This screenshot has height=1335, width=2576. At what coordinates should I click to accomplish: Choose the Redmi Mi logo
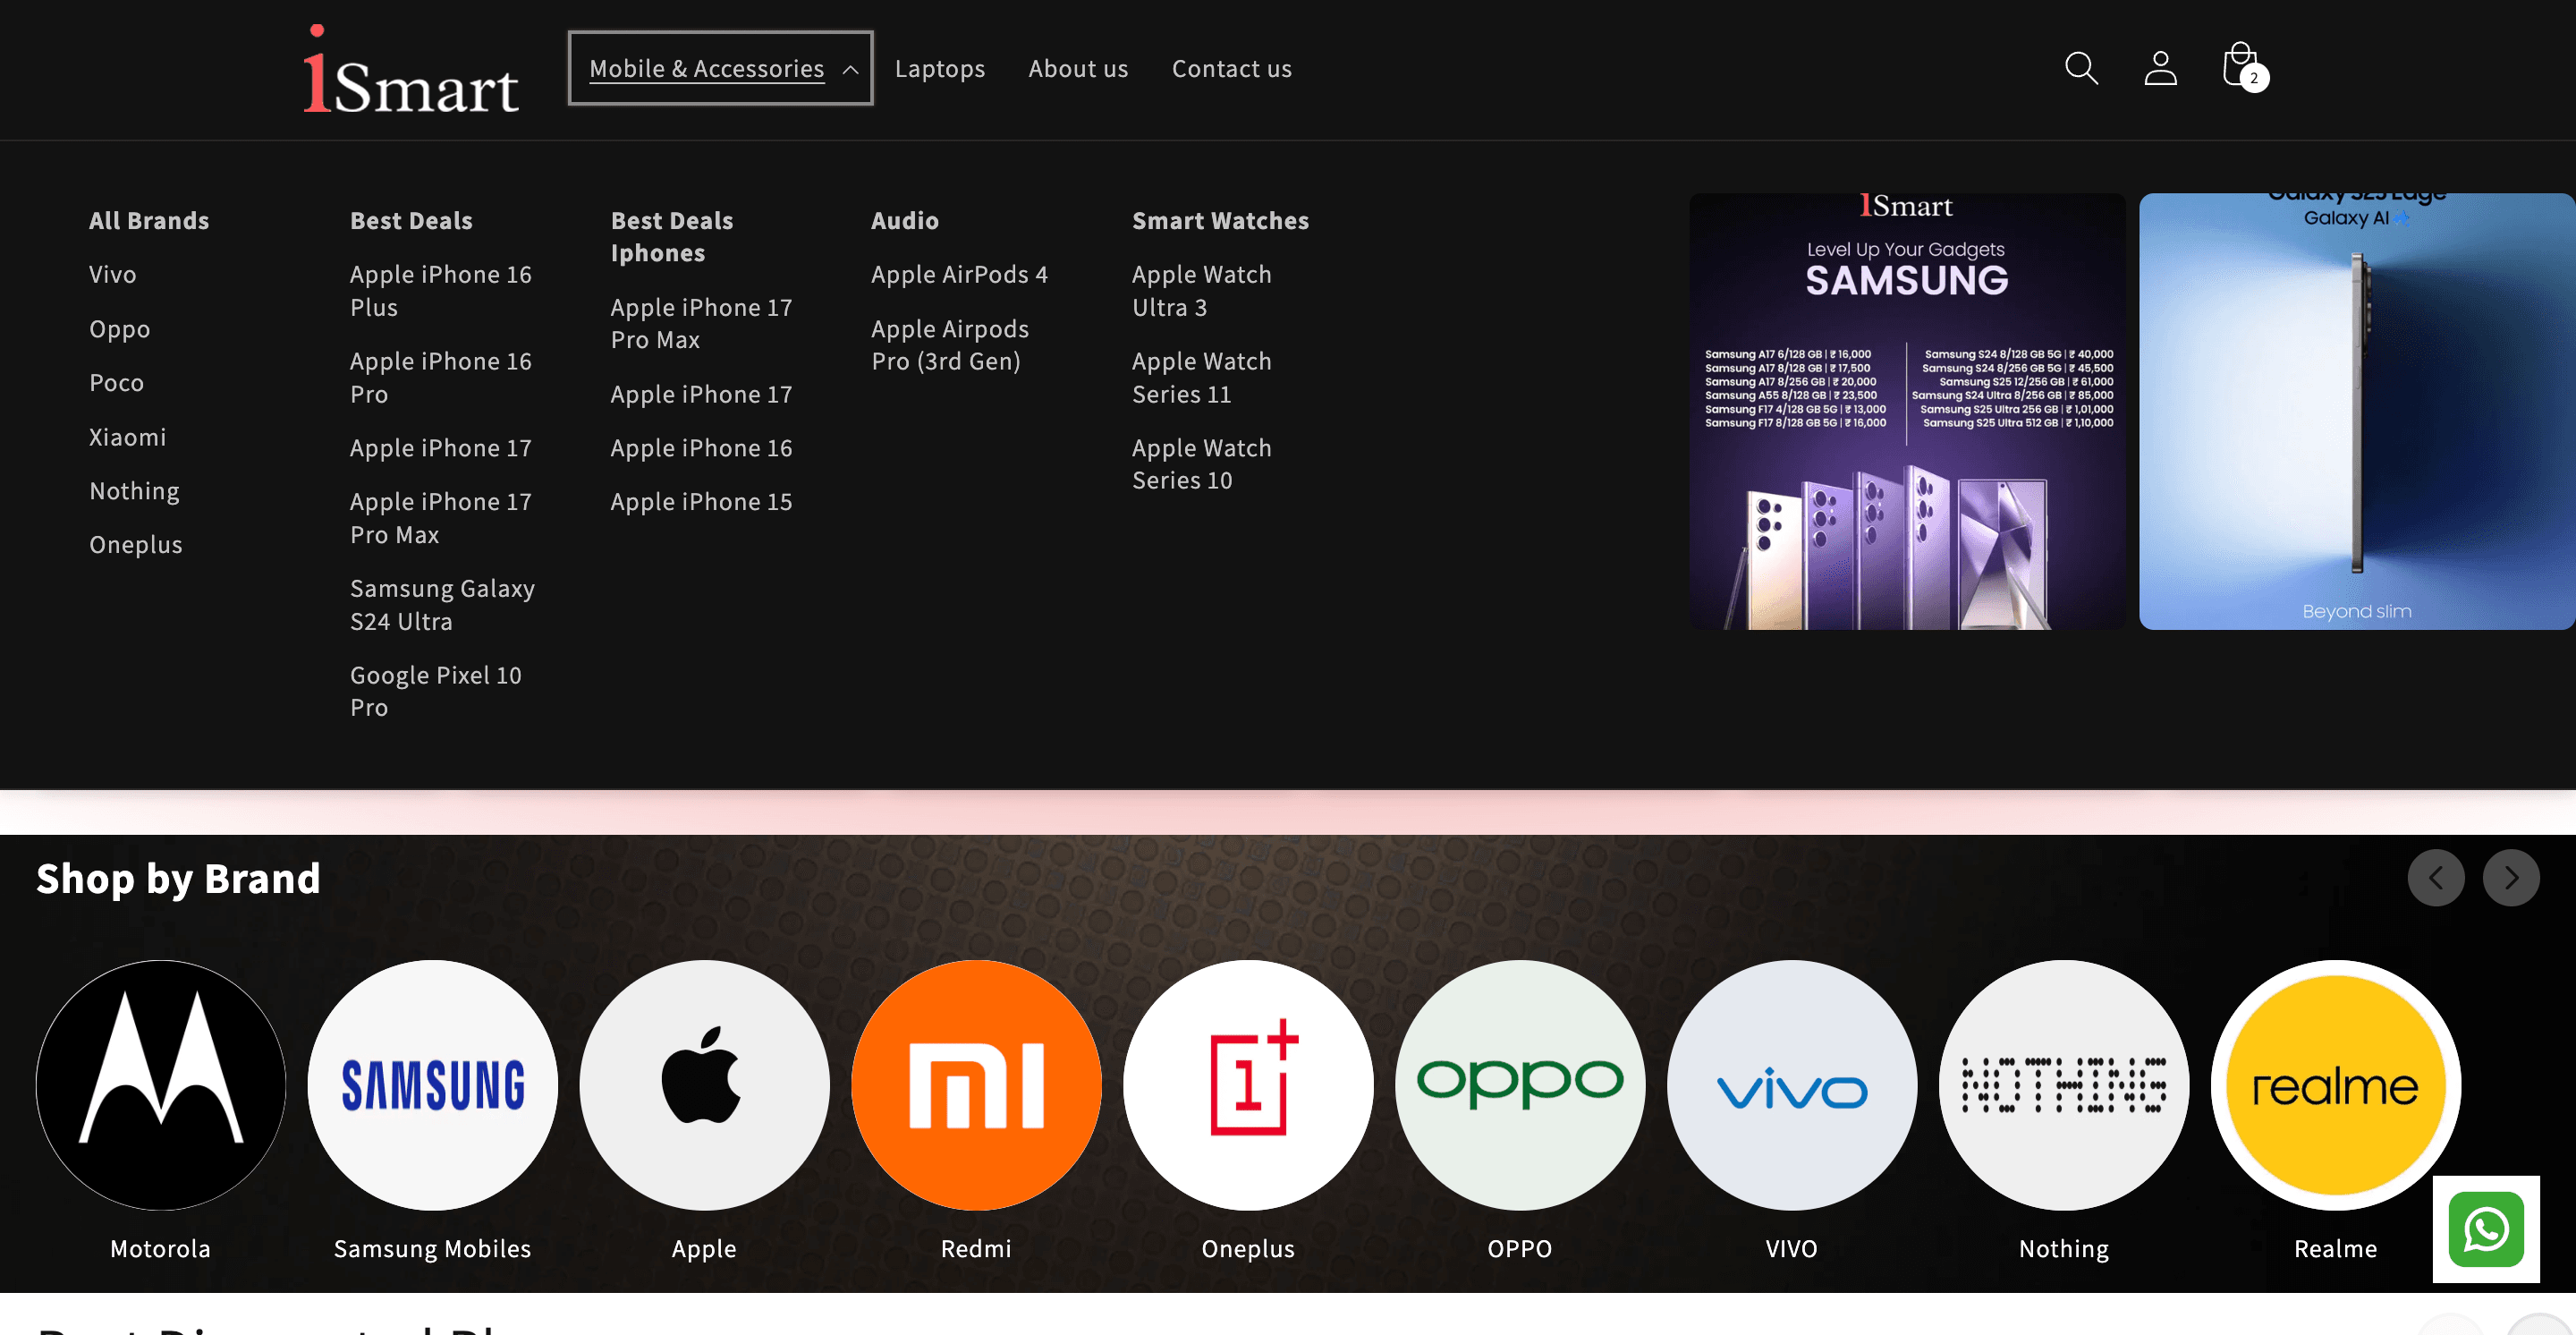pyautogui.click(x=976, y=1085)
